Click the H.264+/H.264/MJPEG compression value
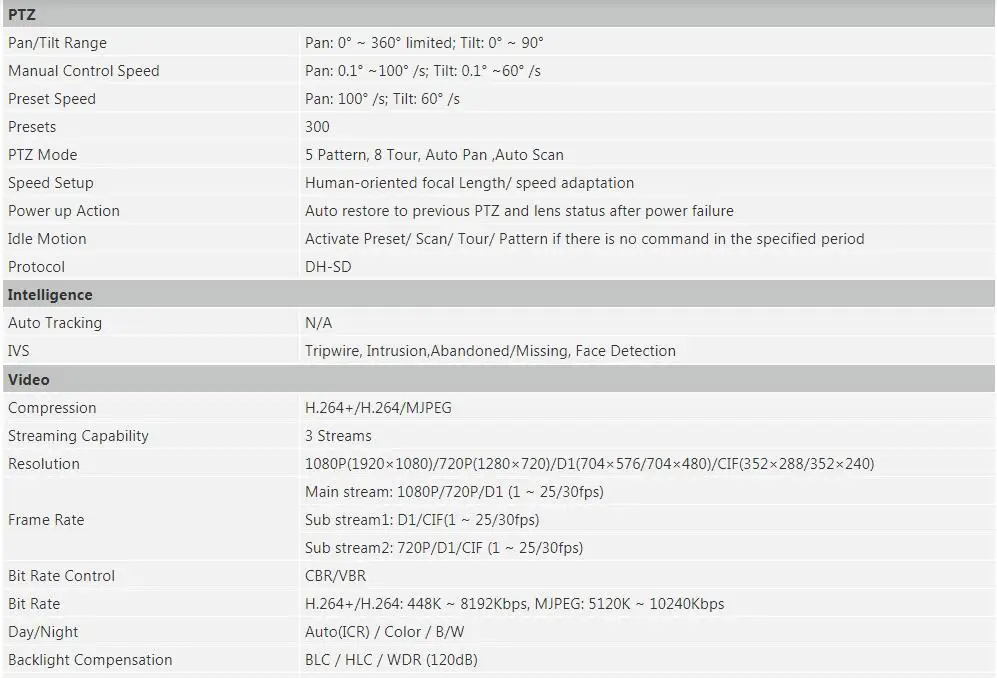Viewport: 997px width, 678px height. (378, 408)
